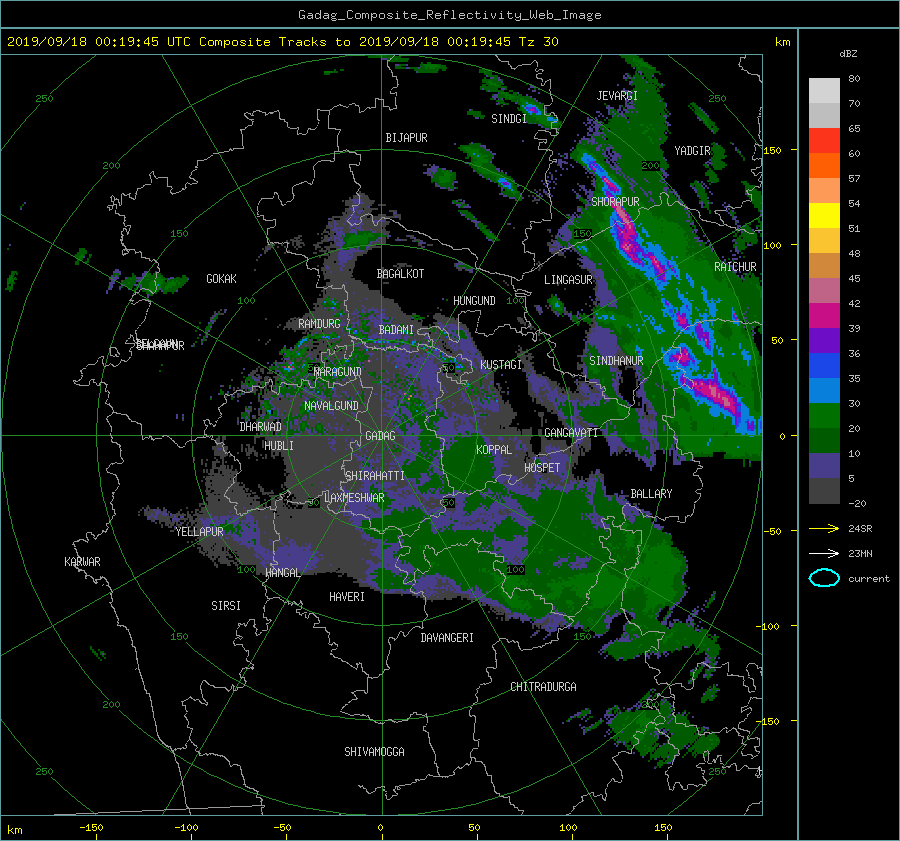
Task: Click the CHITRADURGA map label
Action: [x=543, y=687]
